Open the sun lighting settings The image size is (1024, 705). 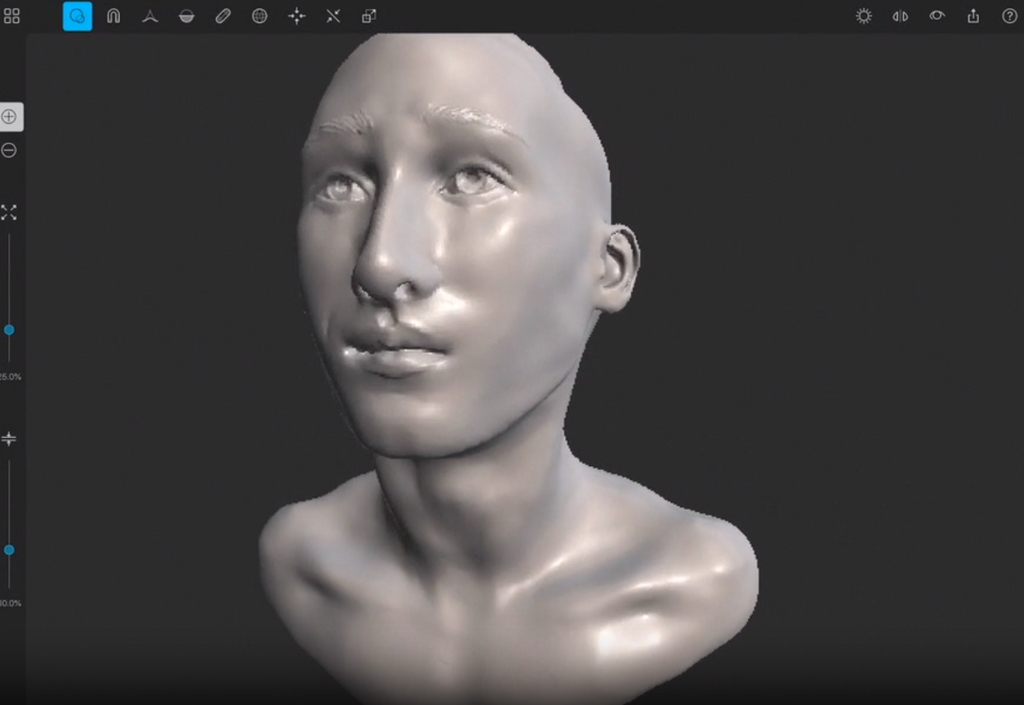click(863, 16)
